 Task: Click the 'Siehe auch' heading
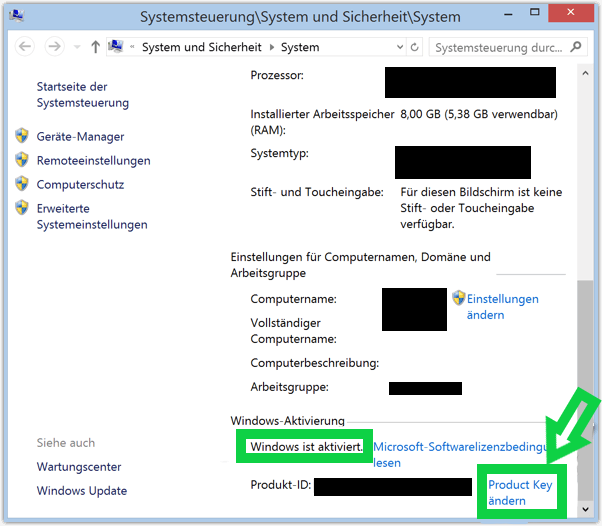(66, 443)
